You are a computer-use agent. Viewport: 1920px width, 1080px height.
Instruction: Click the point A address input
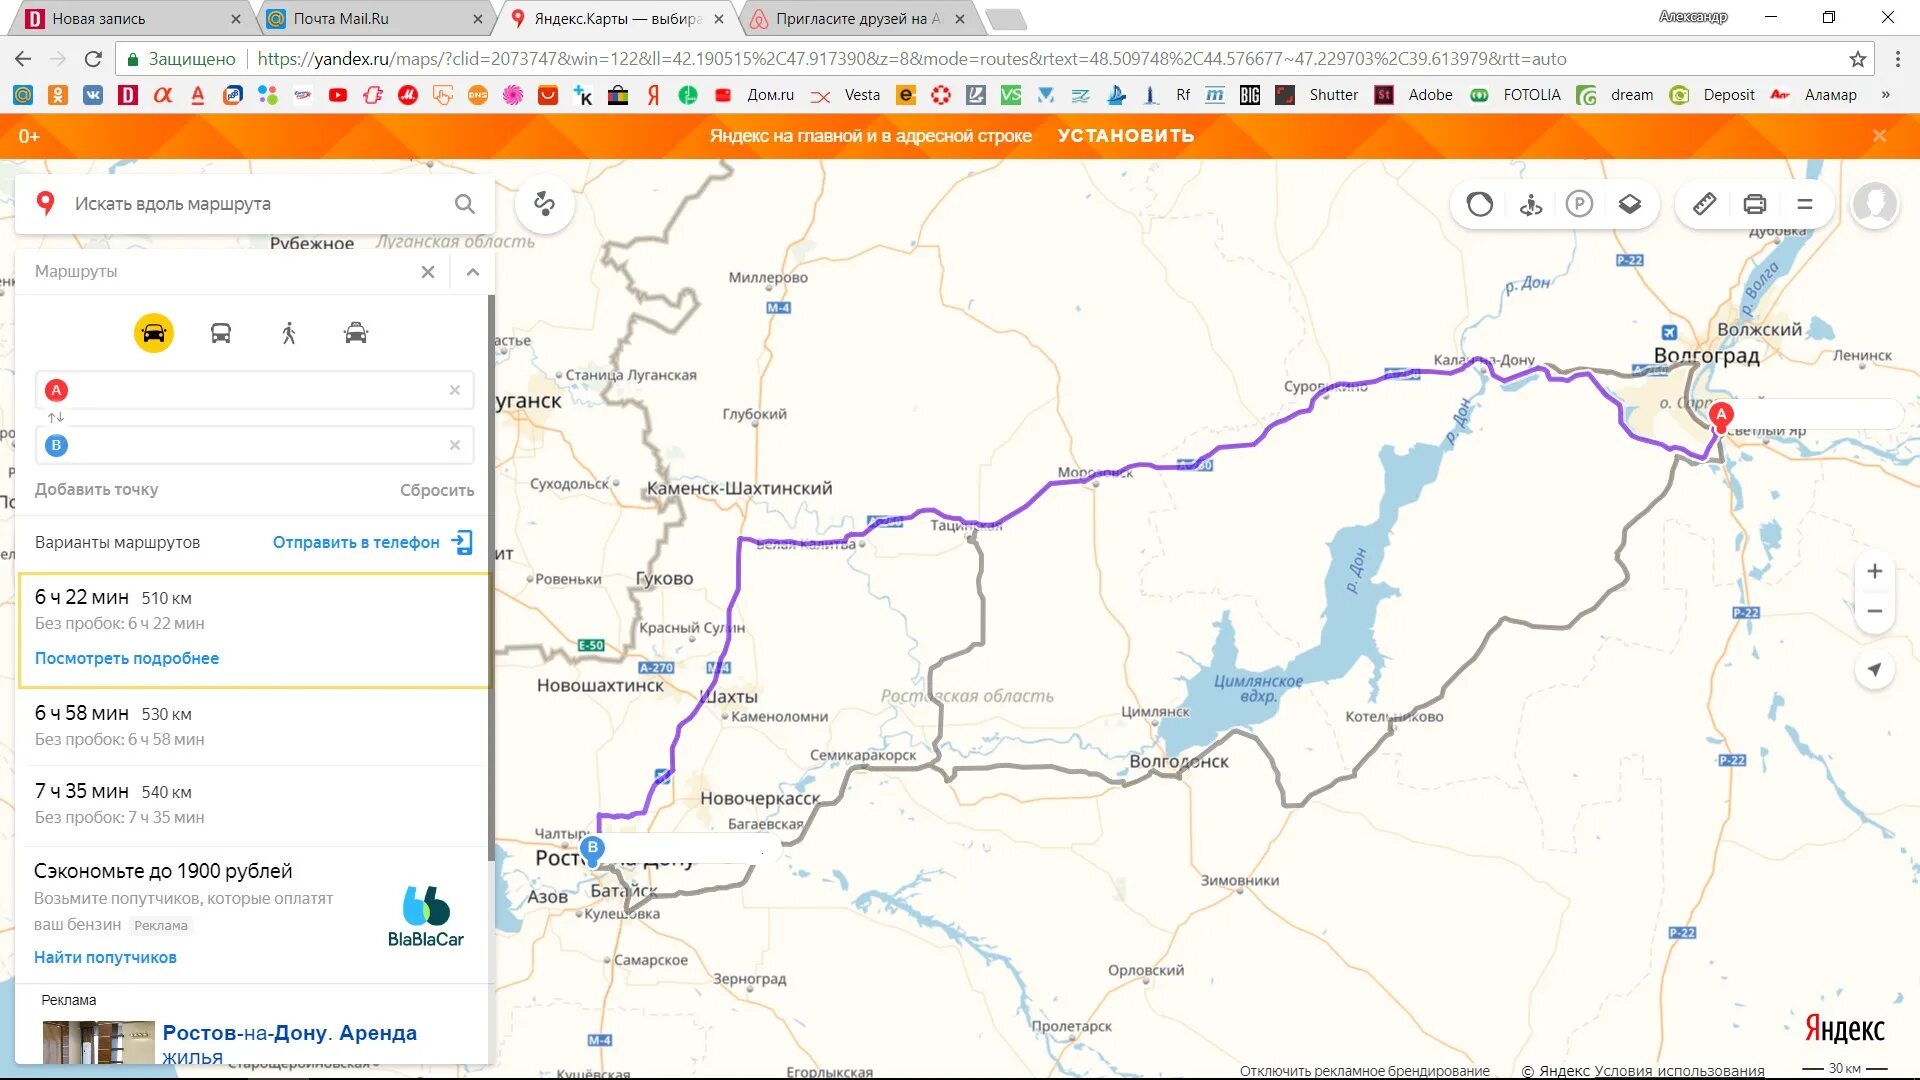click(x=255, y=390)
